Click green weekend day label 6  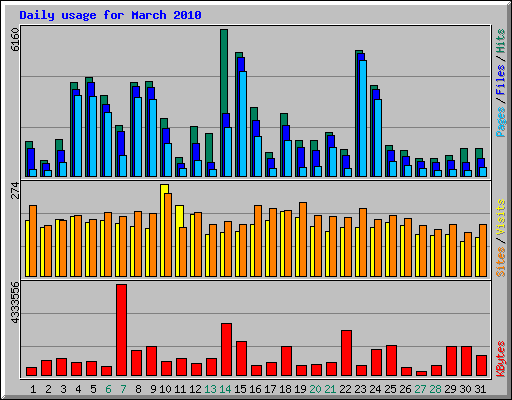108,389
